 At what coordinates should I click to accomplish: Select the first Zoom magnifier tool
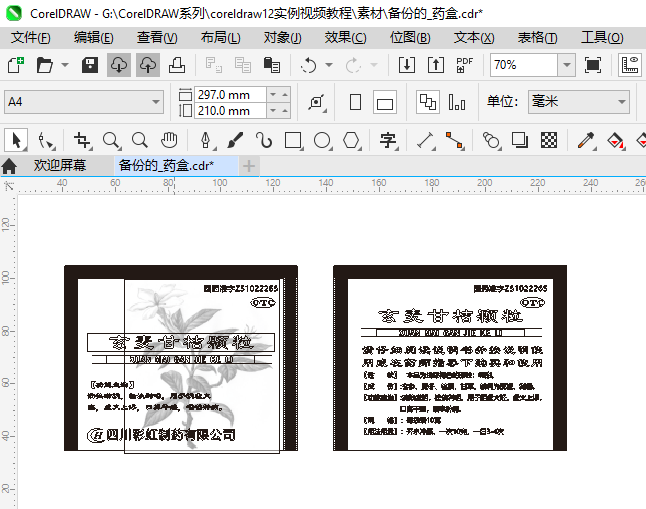[111, 141]
